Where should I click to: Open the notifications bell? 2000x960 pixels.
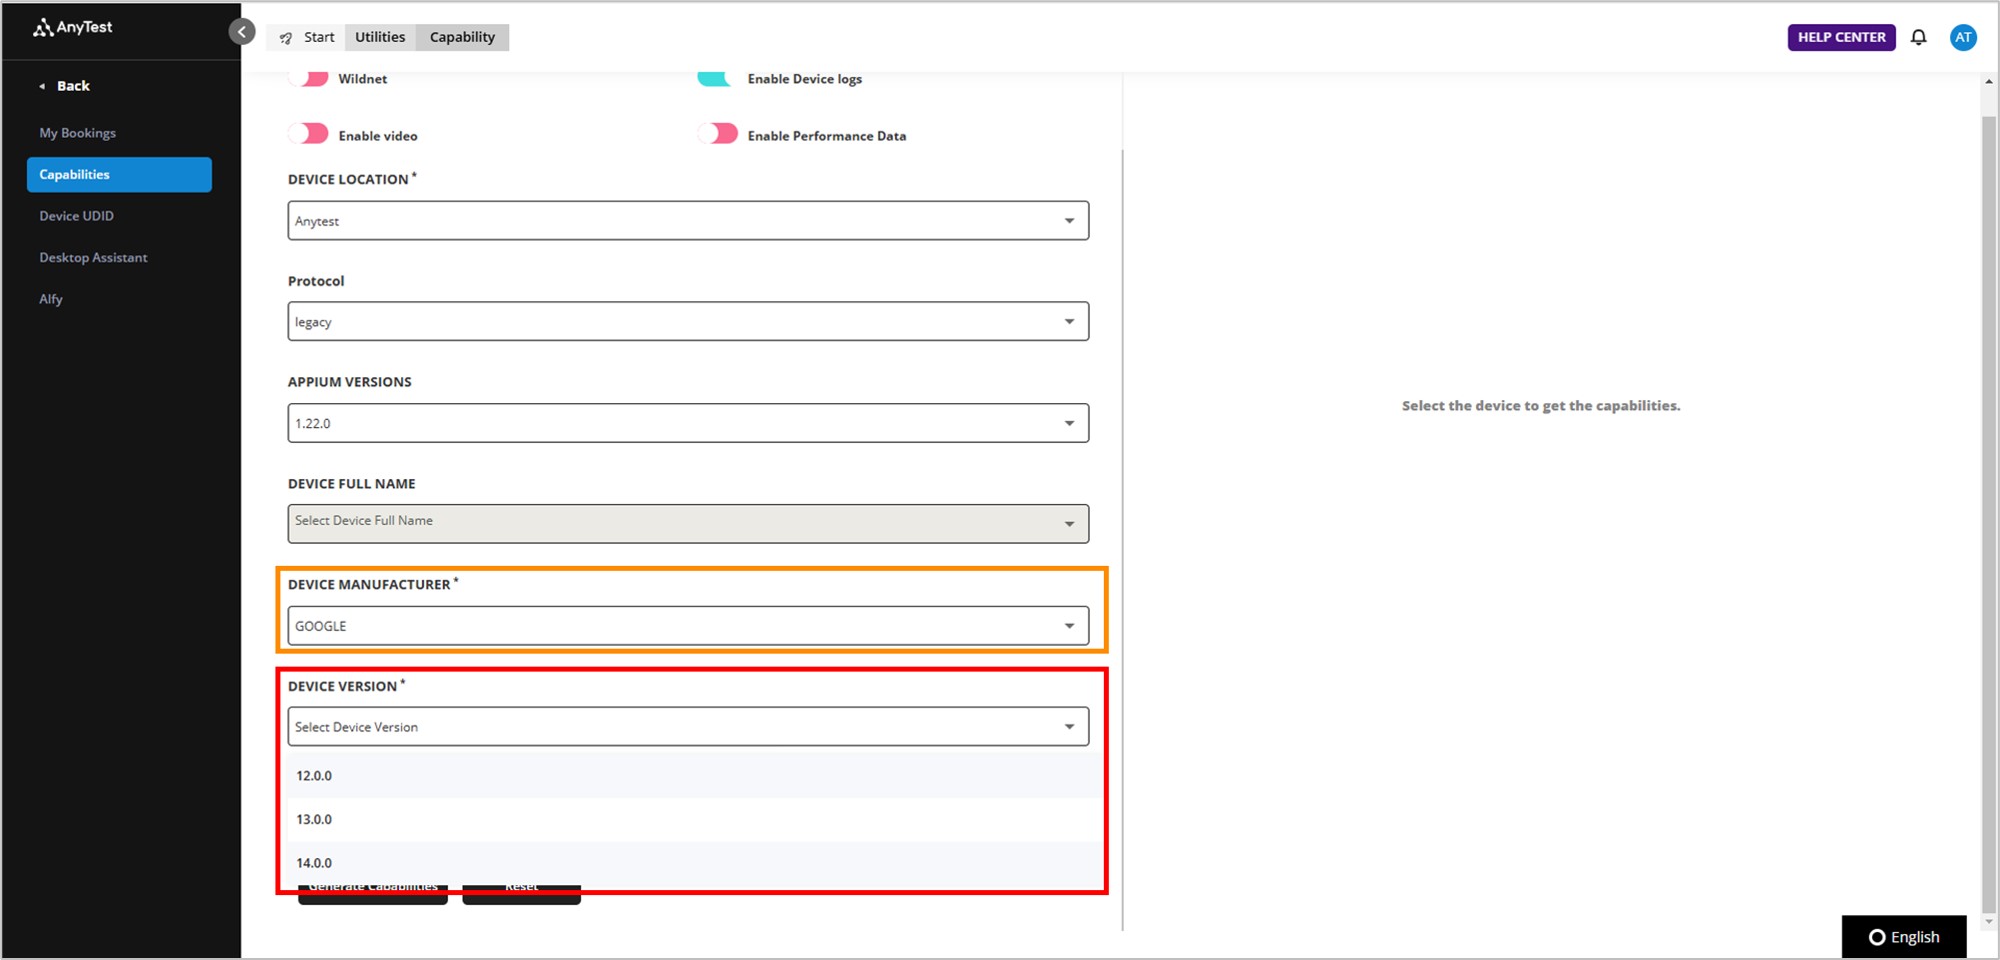coord(1918,38)
